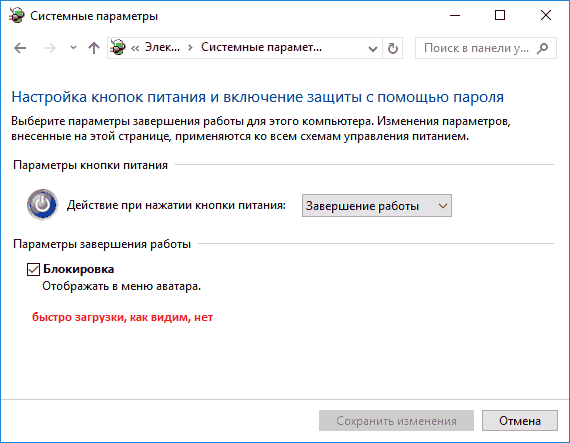Click the search magnifier icon

542,48
